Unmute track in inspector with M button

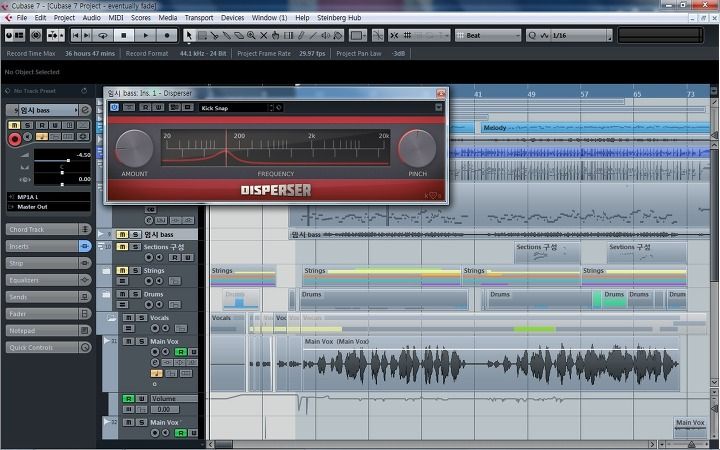tap(14, 125)
